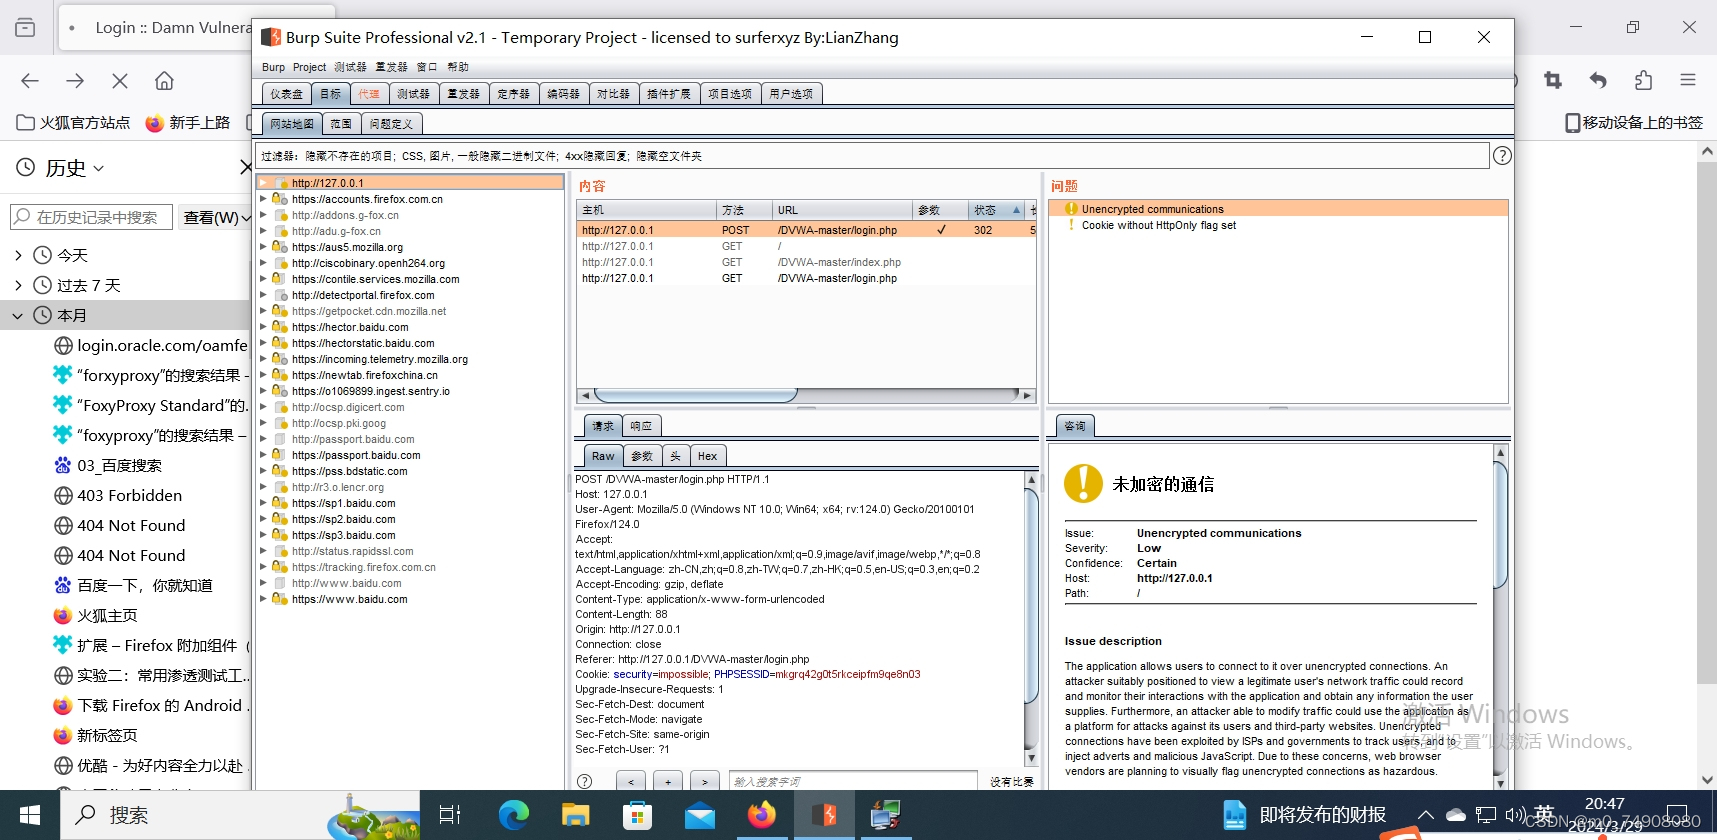Click the Firefox back arrow icon
The image size is (1717, 840).
pyautogui.click(x=30, y=80)
